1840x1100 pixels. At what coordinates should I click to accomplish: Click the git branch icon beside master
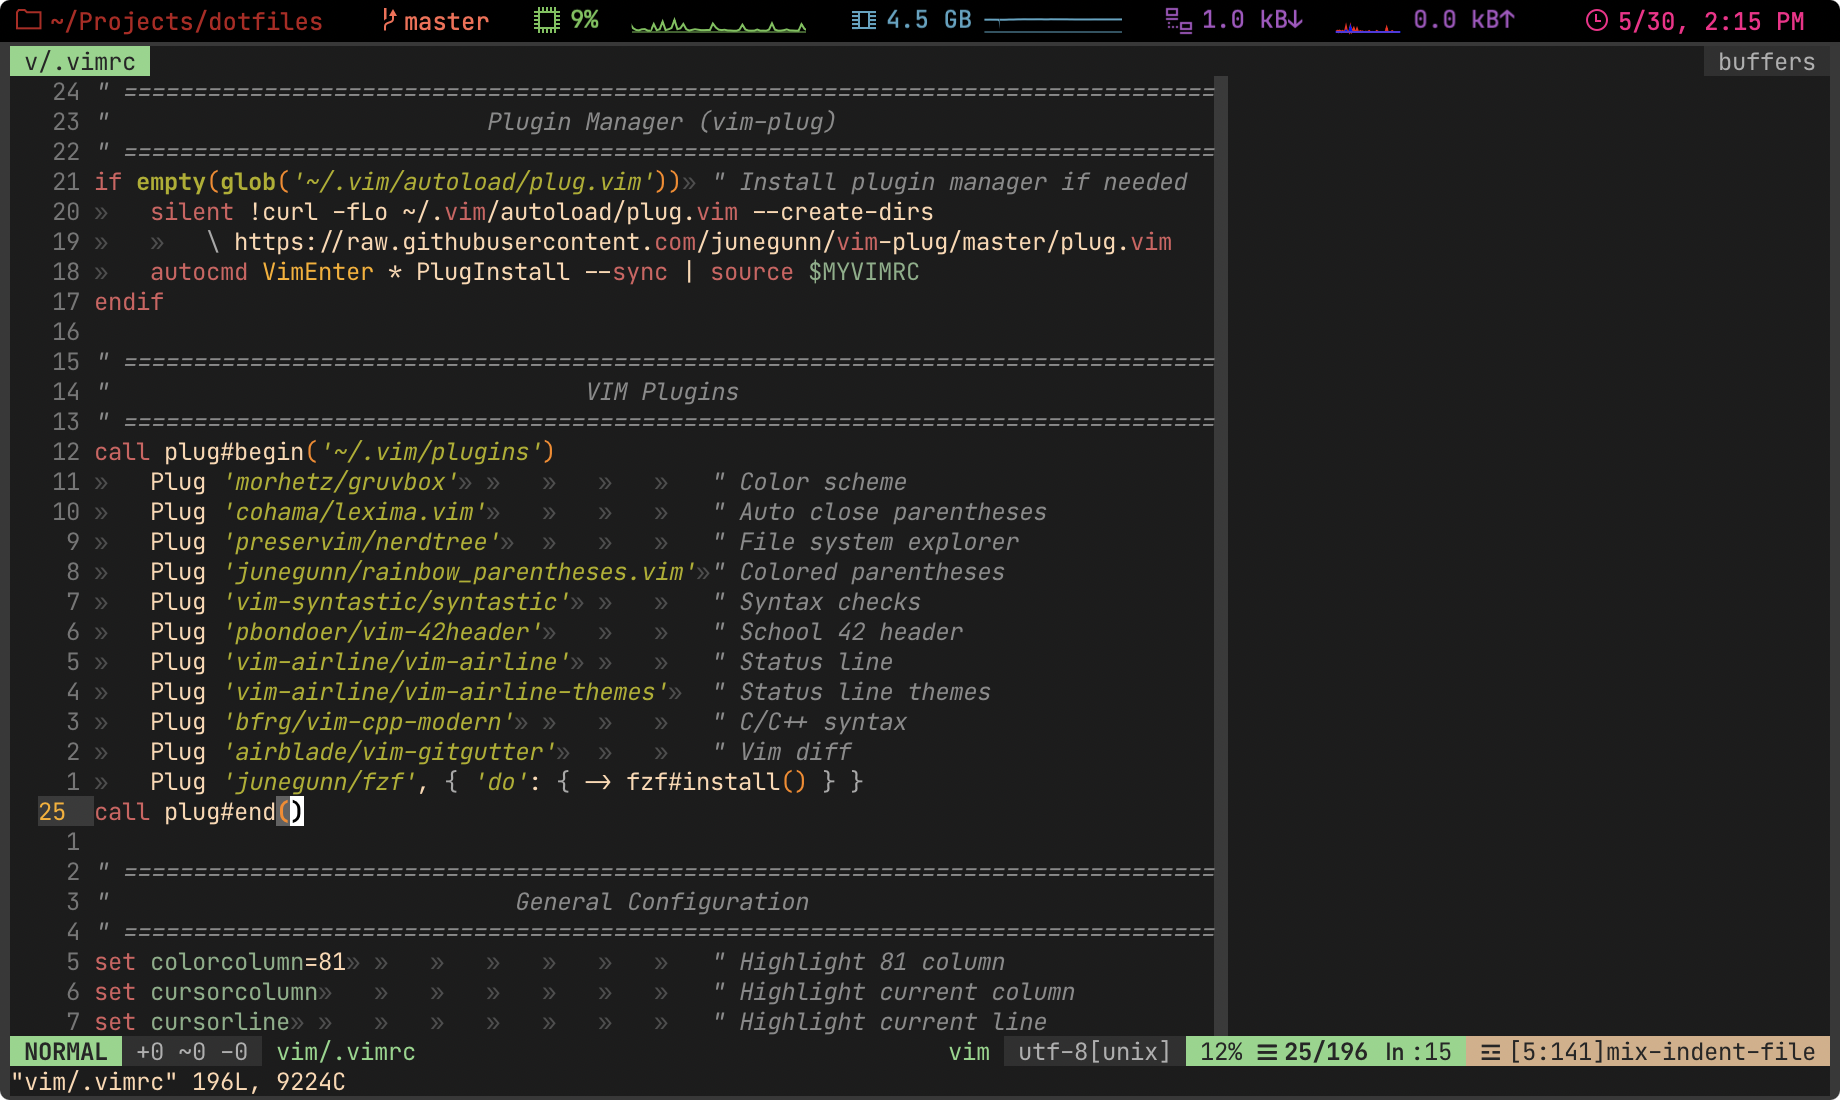[389, 20]
